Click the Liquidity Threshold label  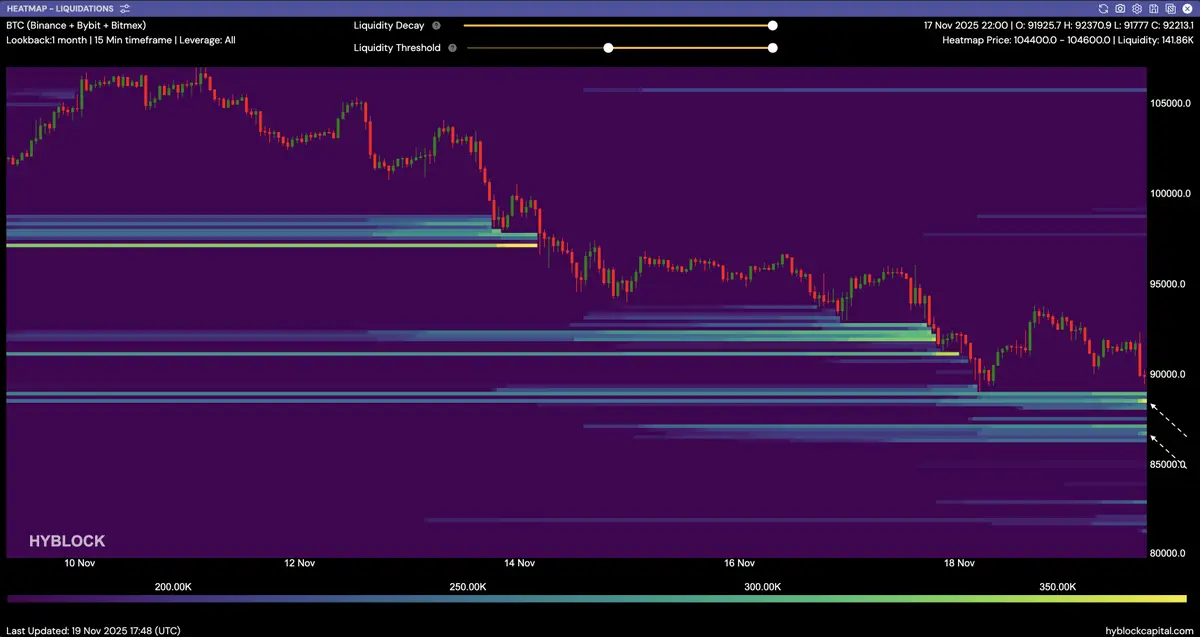click(x=397, y=48)
